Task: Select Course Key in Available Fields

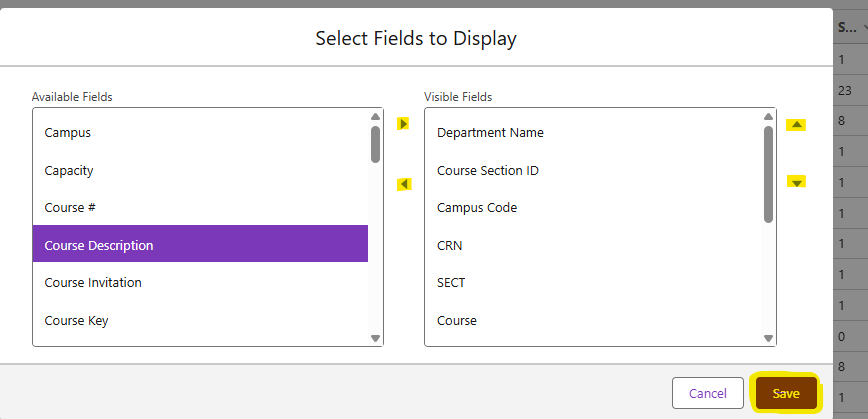Action: click(x=200, y=320)
